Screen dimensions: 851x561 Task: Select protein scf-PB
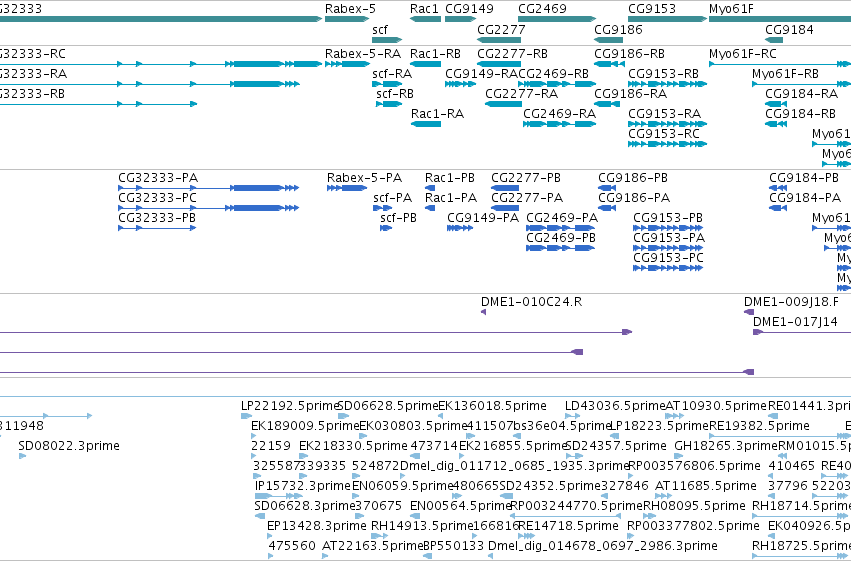click(386, 228)
